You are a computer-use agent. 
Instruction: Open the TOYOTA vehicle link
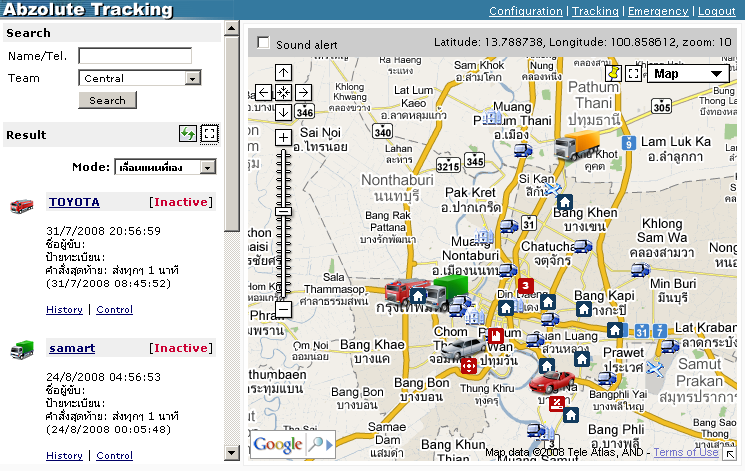coord(74,202)
